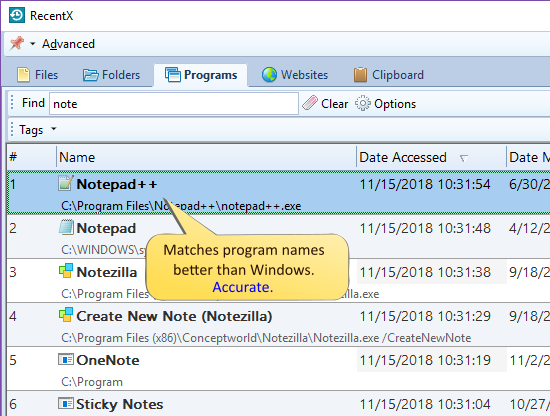550x416 pixels.
Task: Open the Advanced menu
Action: 68,44
